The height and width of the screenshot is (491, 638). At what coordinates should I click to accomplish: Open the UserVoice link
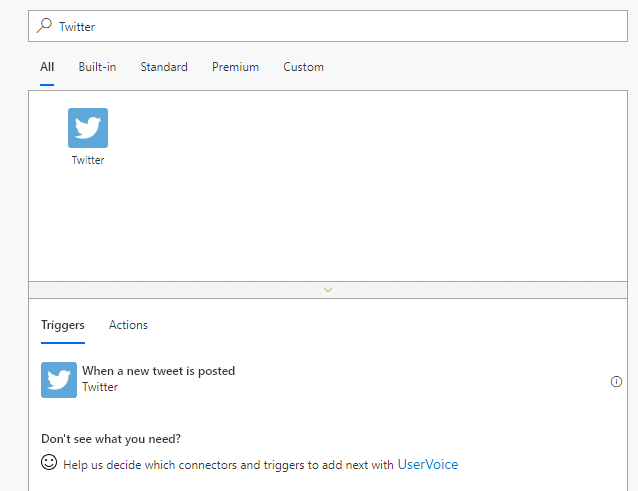(428, 465)
